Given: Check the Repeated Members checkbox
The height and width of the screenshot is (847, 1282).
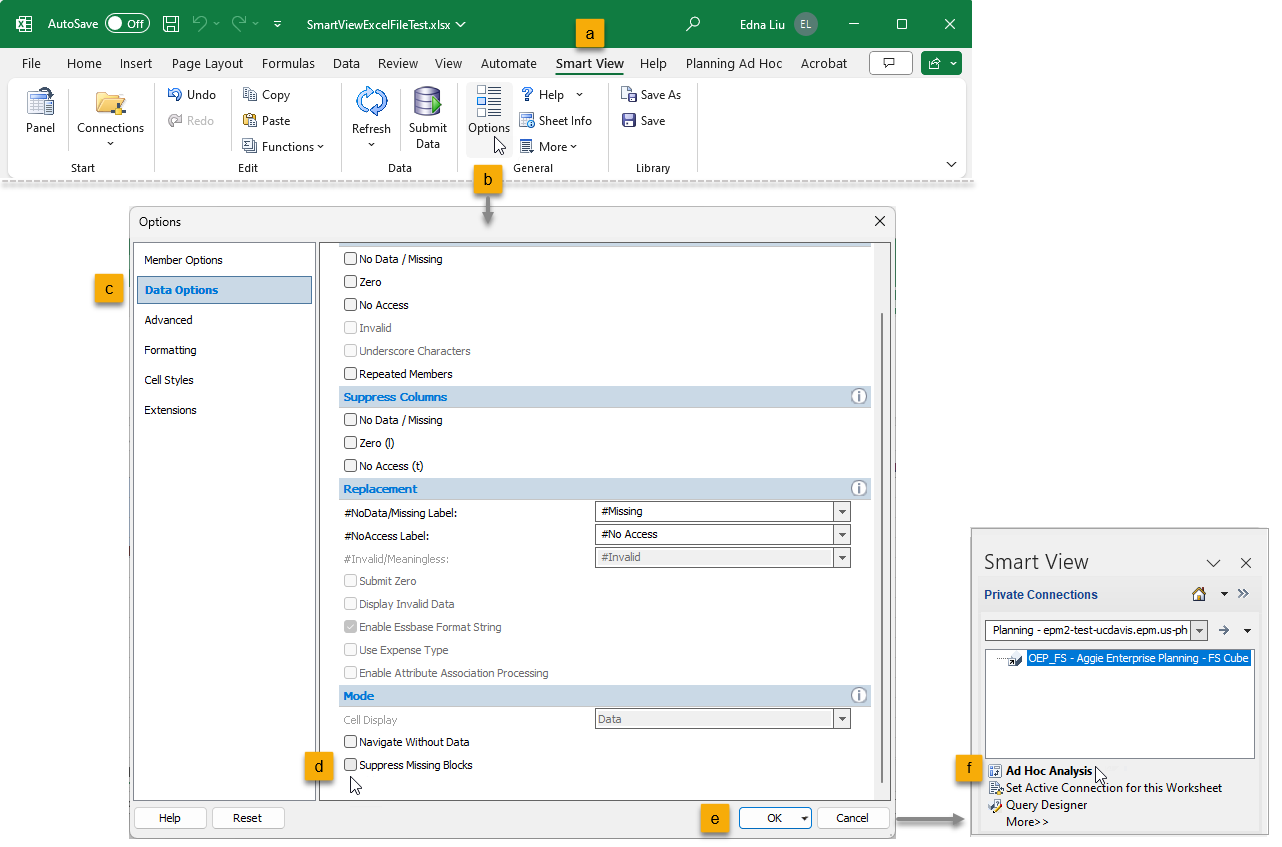Looking at the screenshot, I should point(350,374).
